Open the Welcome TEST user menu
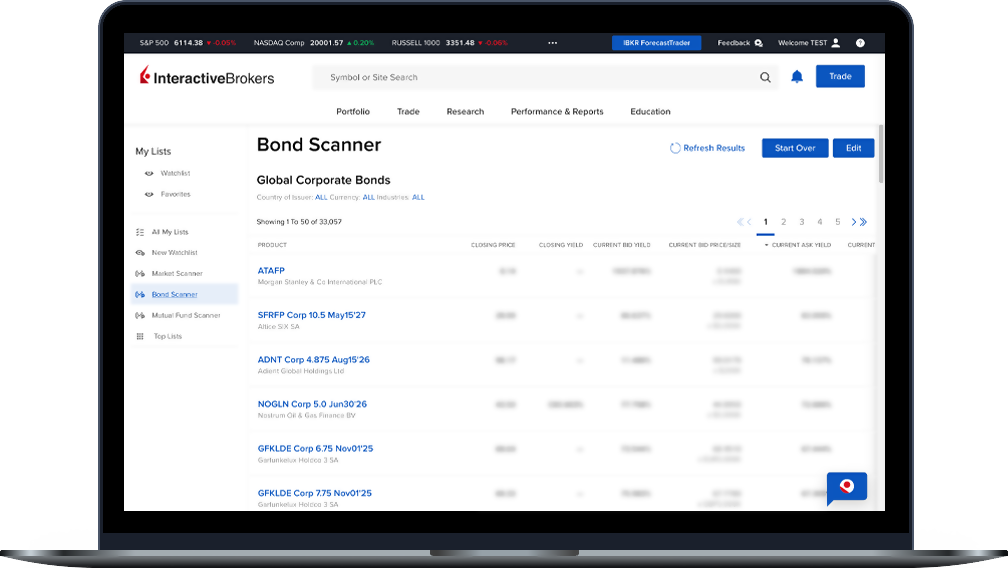This screenshot has width=1008, height=568. click(808, 43)
